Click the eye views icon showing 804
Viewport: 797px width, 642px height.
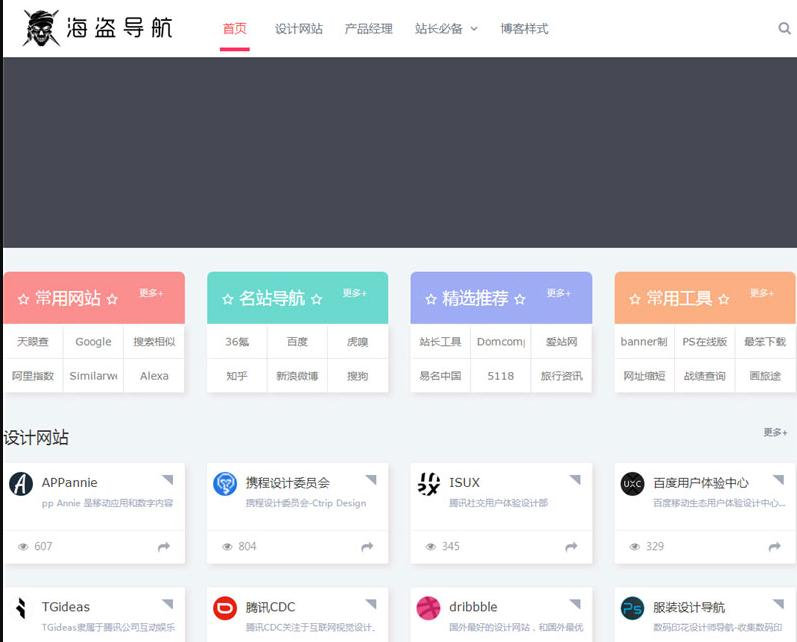pos(227,546)
